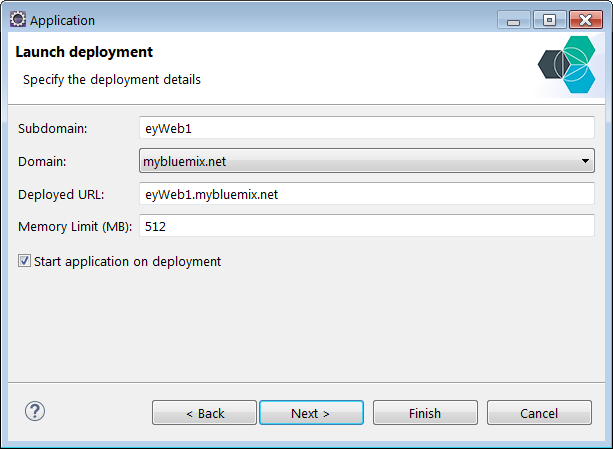This screenshot has width=613, height=449.
Task: Click into the Deployed URL field
Action: click(x=367, y=194)
